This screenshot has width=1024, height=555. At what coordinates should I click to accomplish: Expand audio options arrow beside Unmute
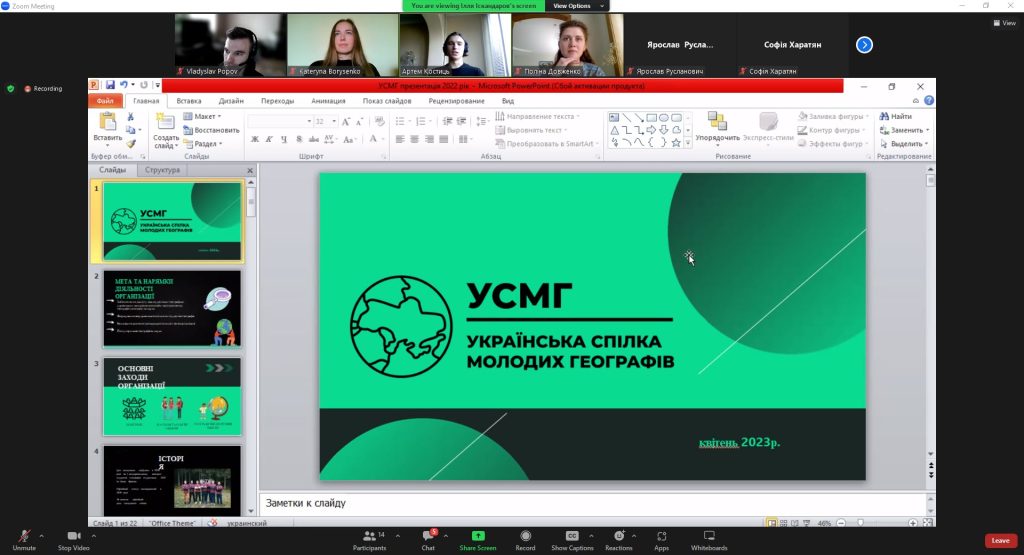click(x=41, y=535)
